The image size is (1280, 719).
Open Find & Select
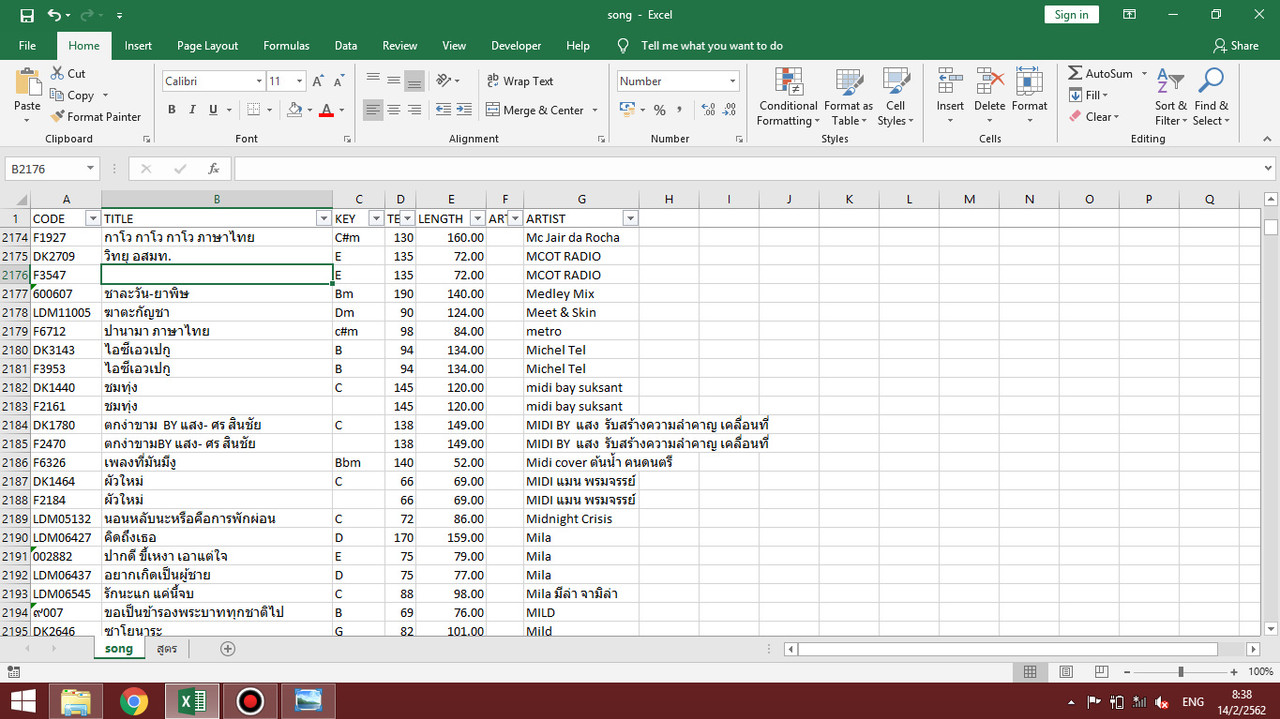(1211, 97)
